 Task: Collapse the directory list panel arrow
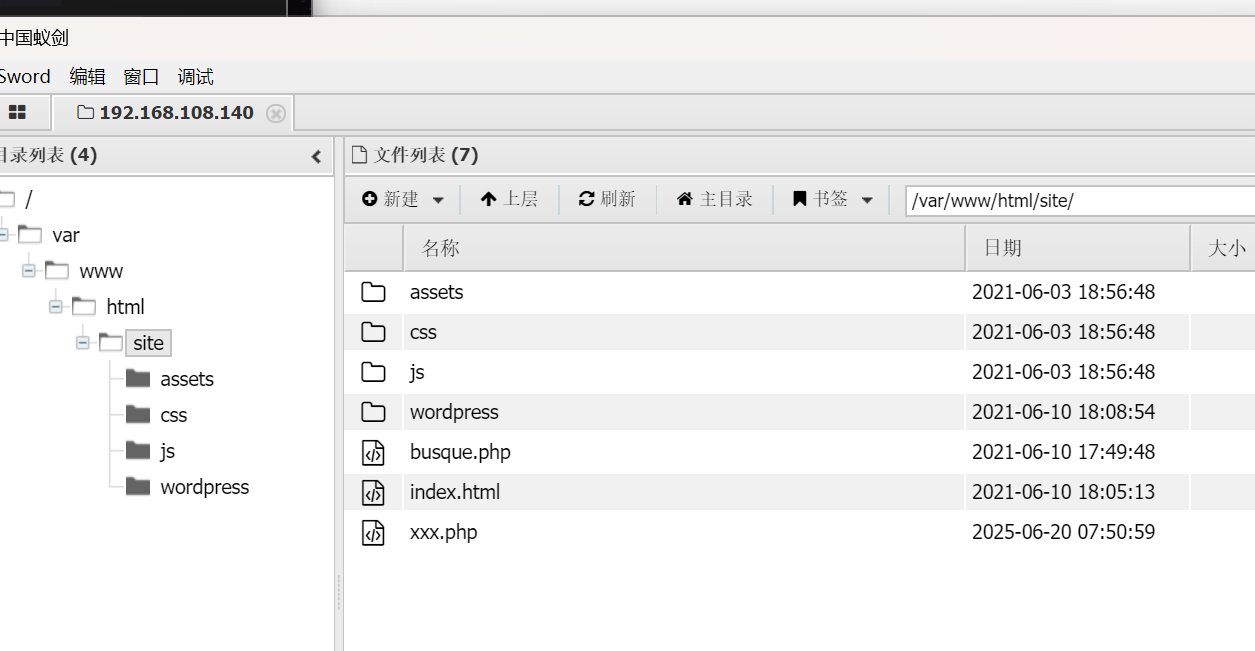316,157
